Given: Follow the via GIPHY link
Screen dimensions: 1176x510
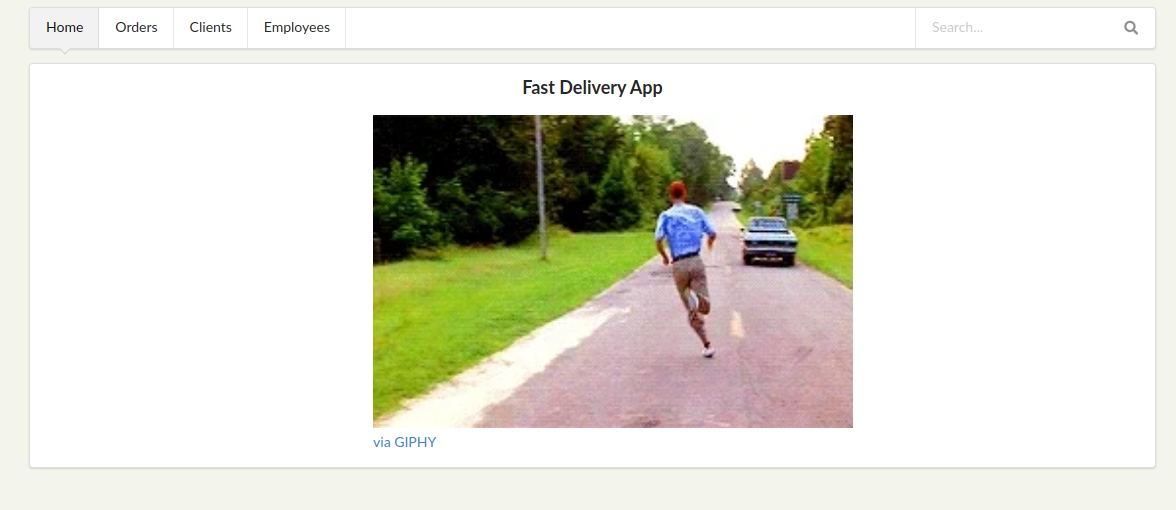Looking at the screenshot, I should tap(404, 442).
